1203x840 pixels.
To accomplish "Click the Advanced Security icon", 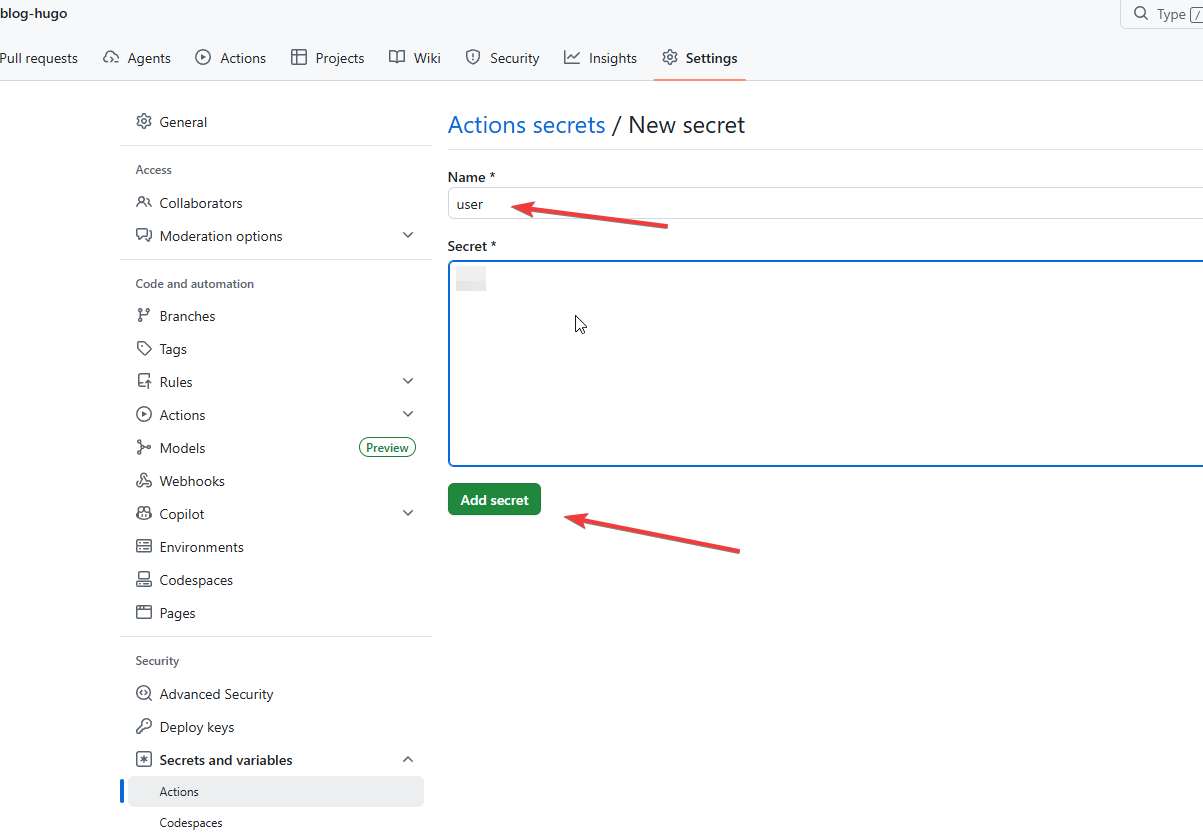I will pos(143,694).
